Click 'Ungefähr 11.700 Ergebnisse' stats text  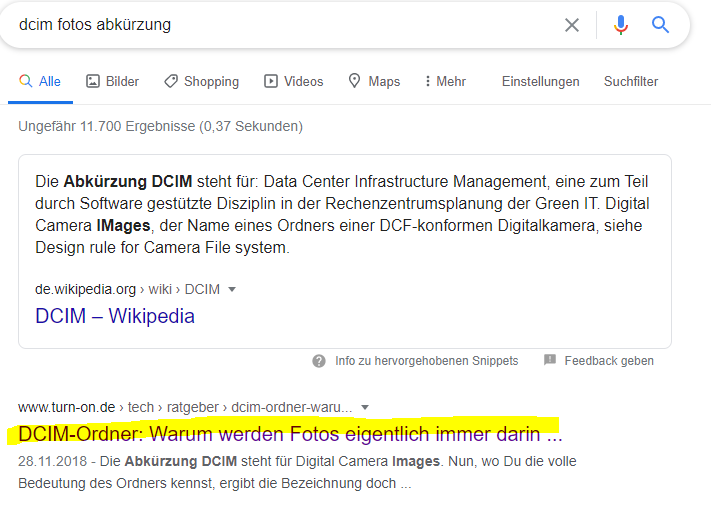coord(161,126)
